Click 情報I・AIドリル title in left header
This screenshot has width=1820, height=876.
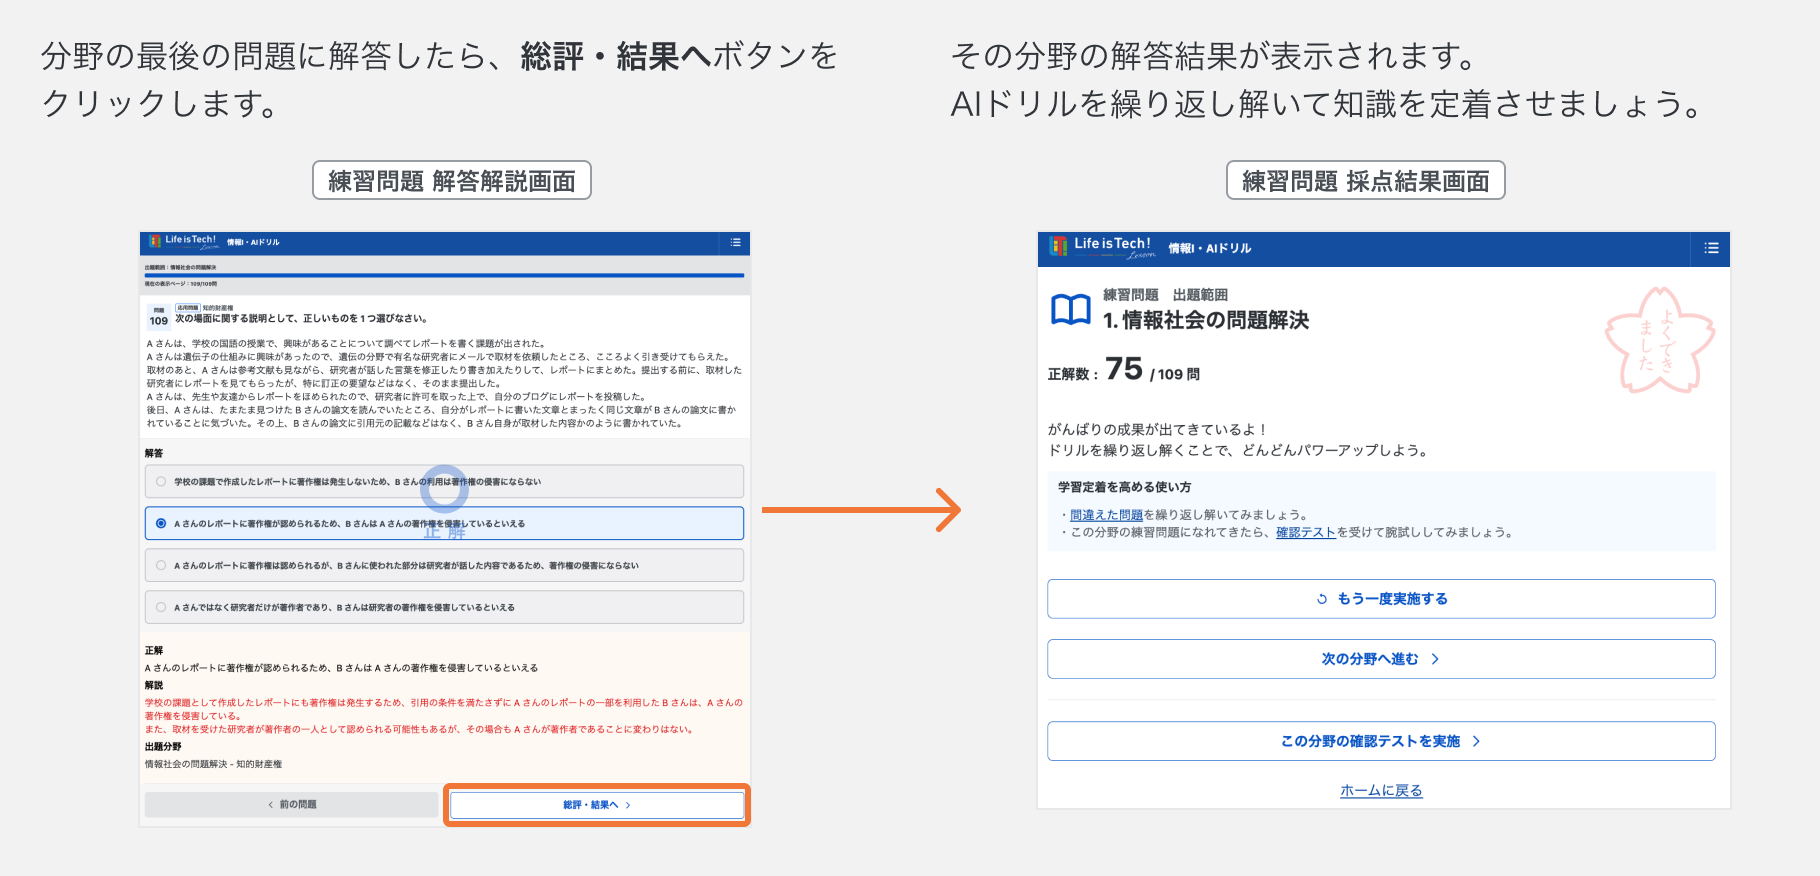(253, 242)
